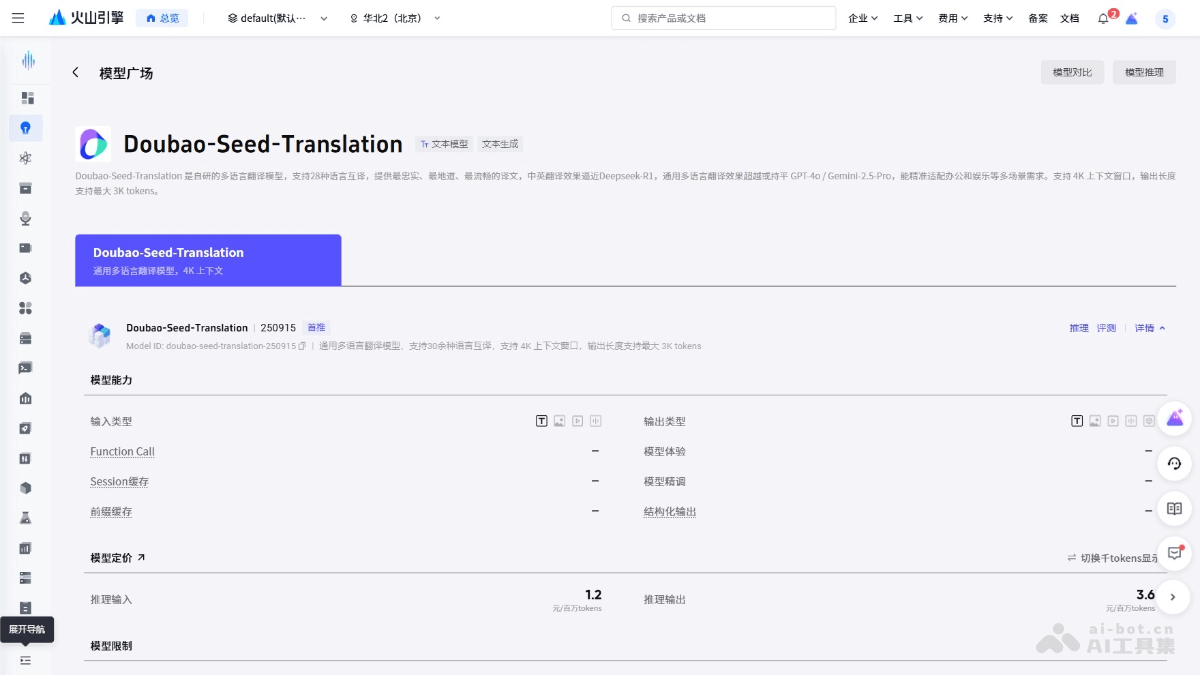
Task: Open the documentation book icon on the right edge
Action: point(1175,509)
